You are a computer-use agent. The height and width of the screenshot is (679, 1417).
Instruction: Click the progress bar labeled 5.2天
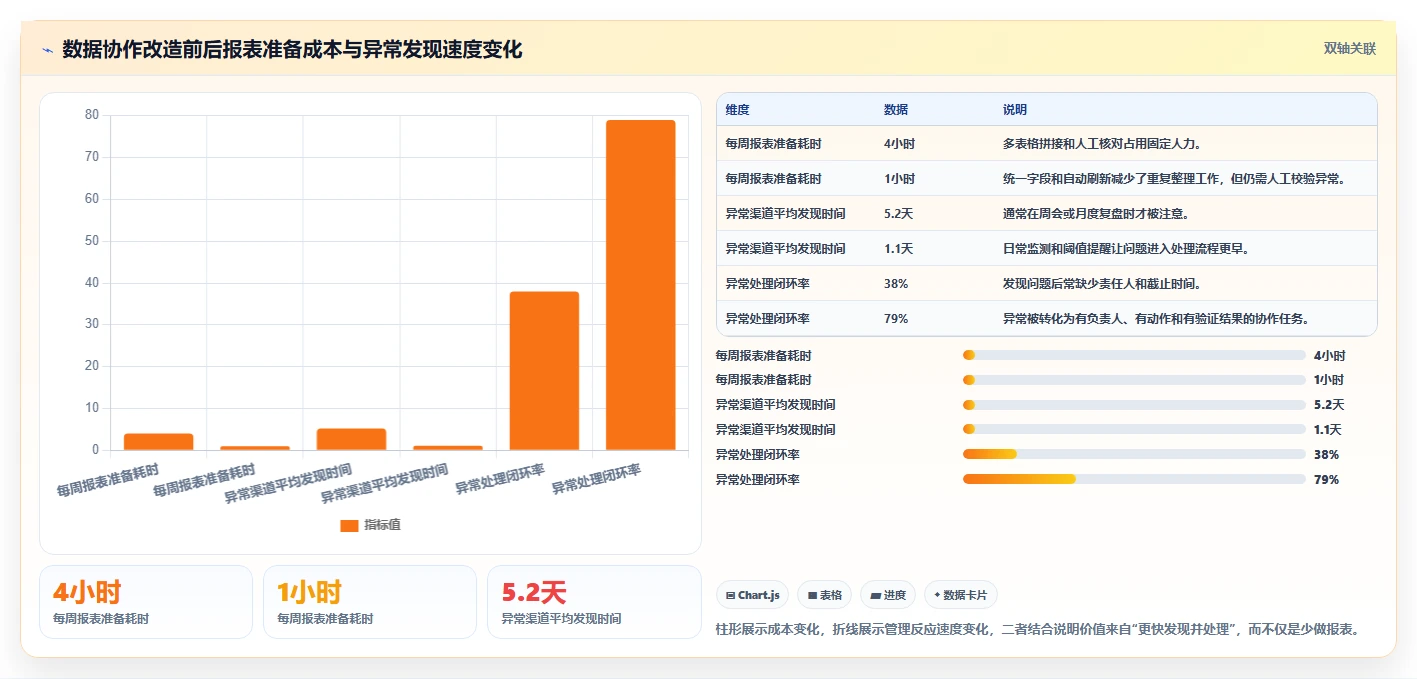point(1134,405)
